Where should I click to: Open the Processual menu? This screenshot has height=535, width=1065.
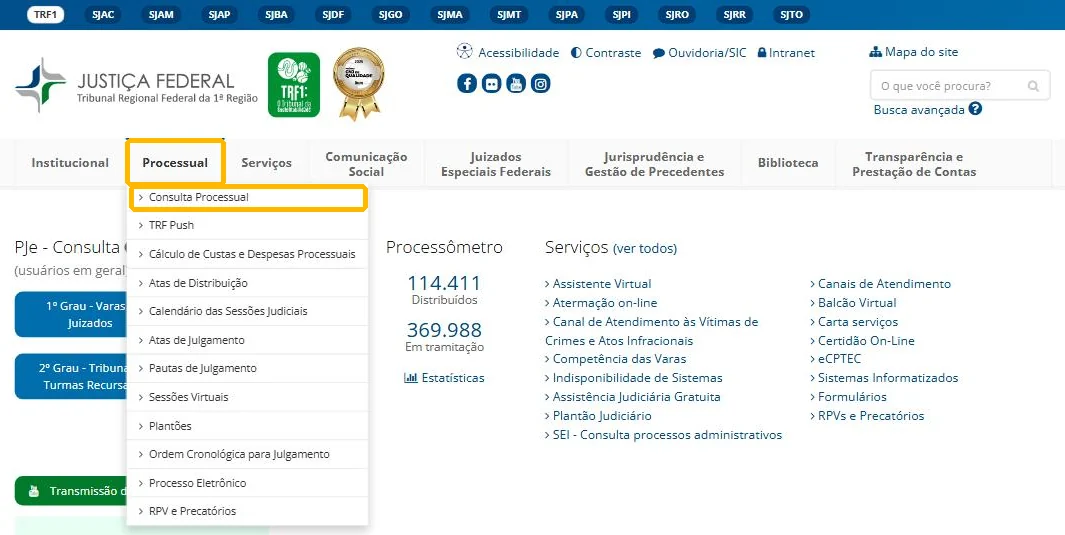[x=175, y=163]
